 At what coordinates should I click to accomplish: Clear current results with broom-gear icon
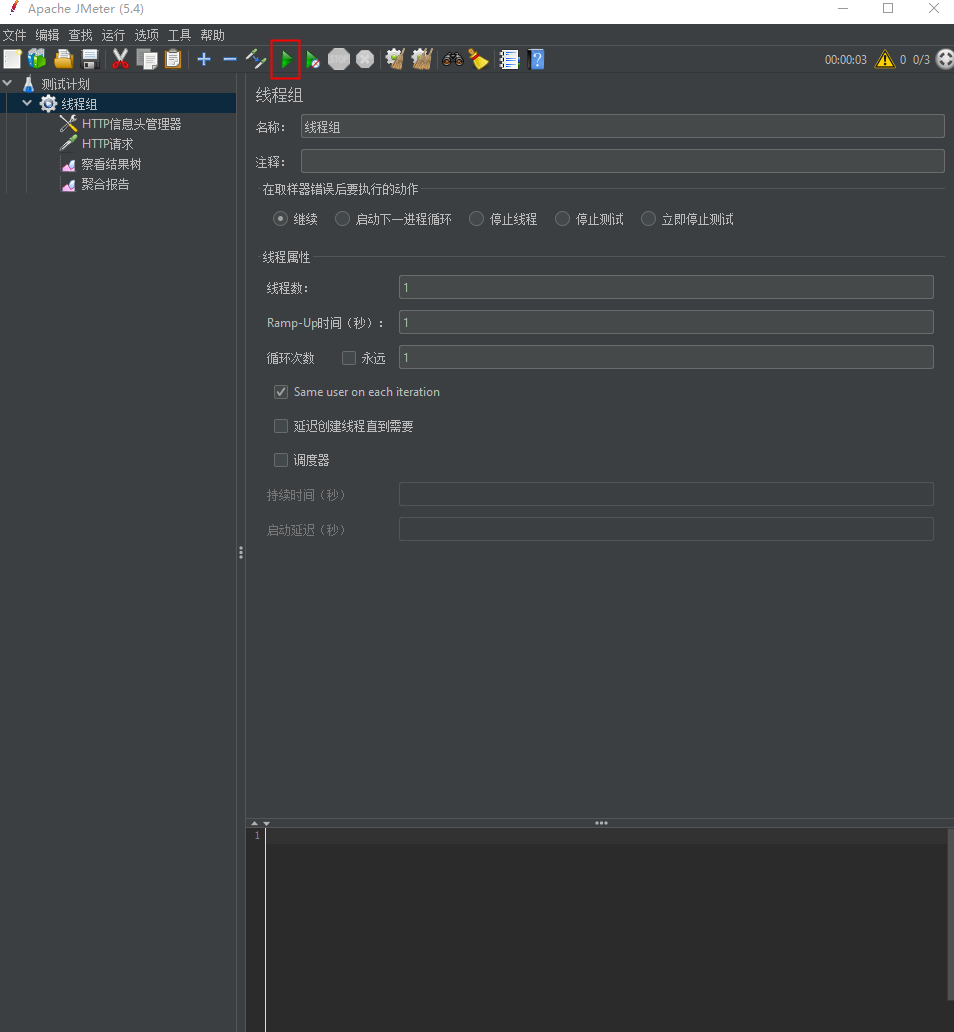(x=395, y=59)
